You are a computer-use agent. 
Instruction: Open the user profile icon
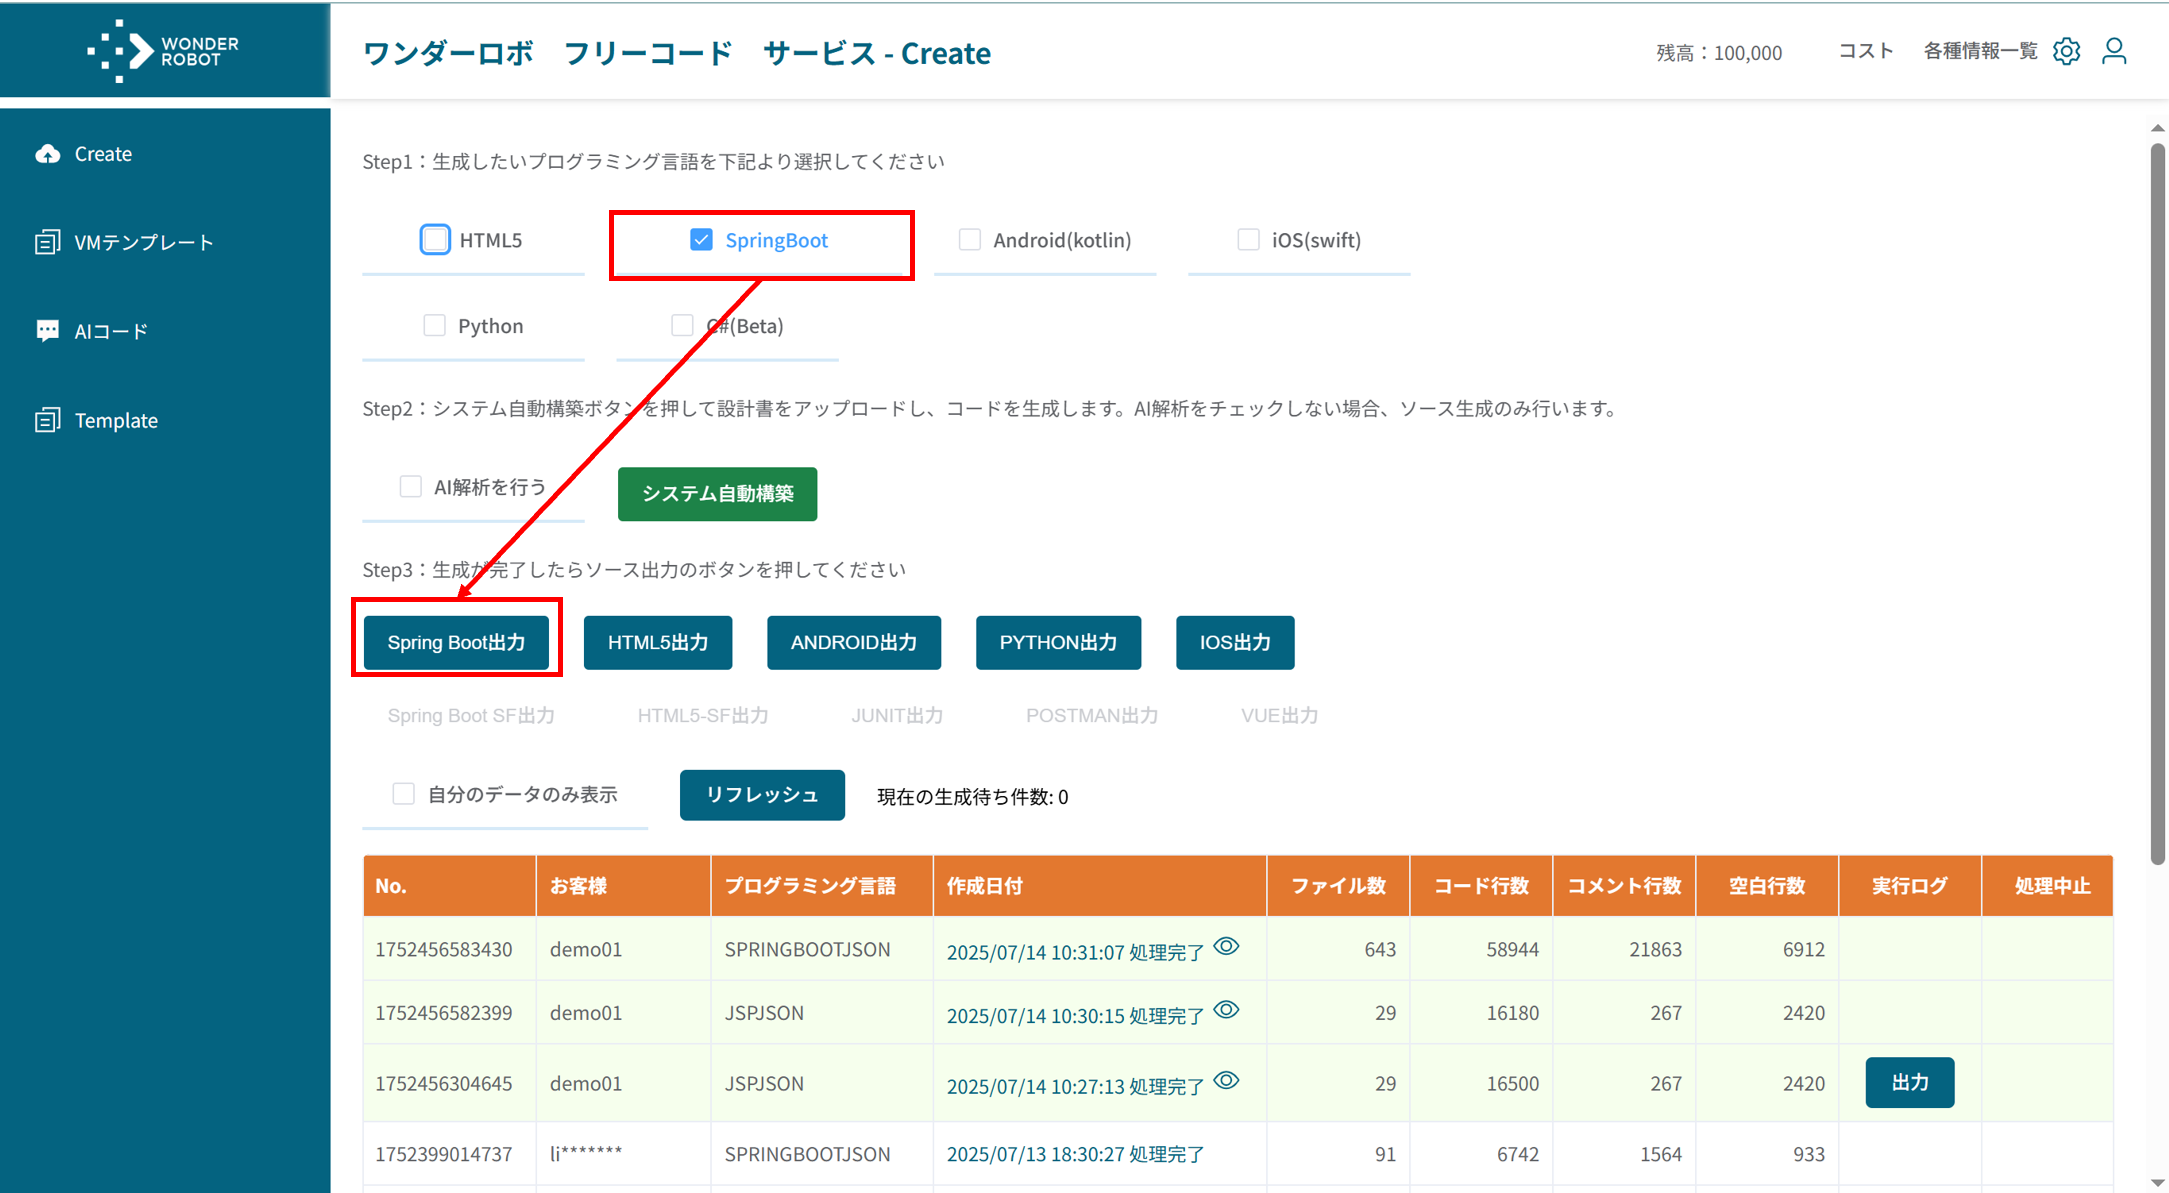coord(2114,51)
